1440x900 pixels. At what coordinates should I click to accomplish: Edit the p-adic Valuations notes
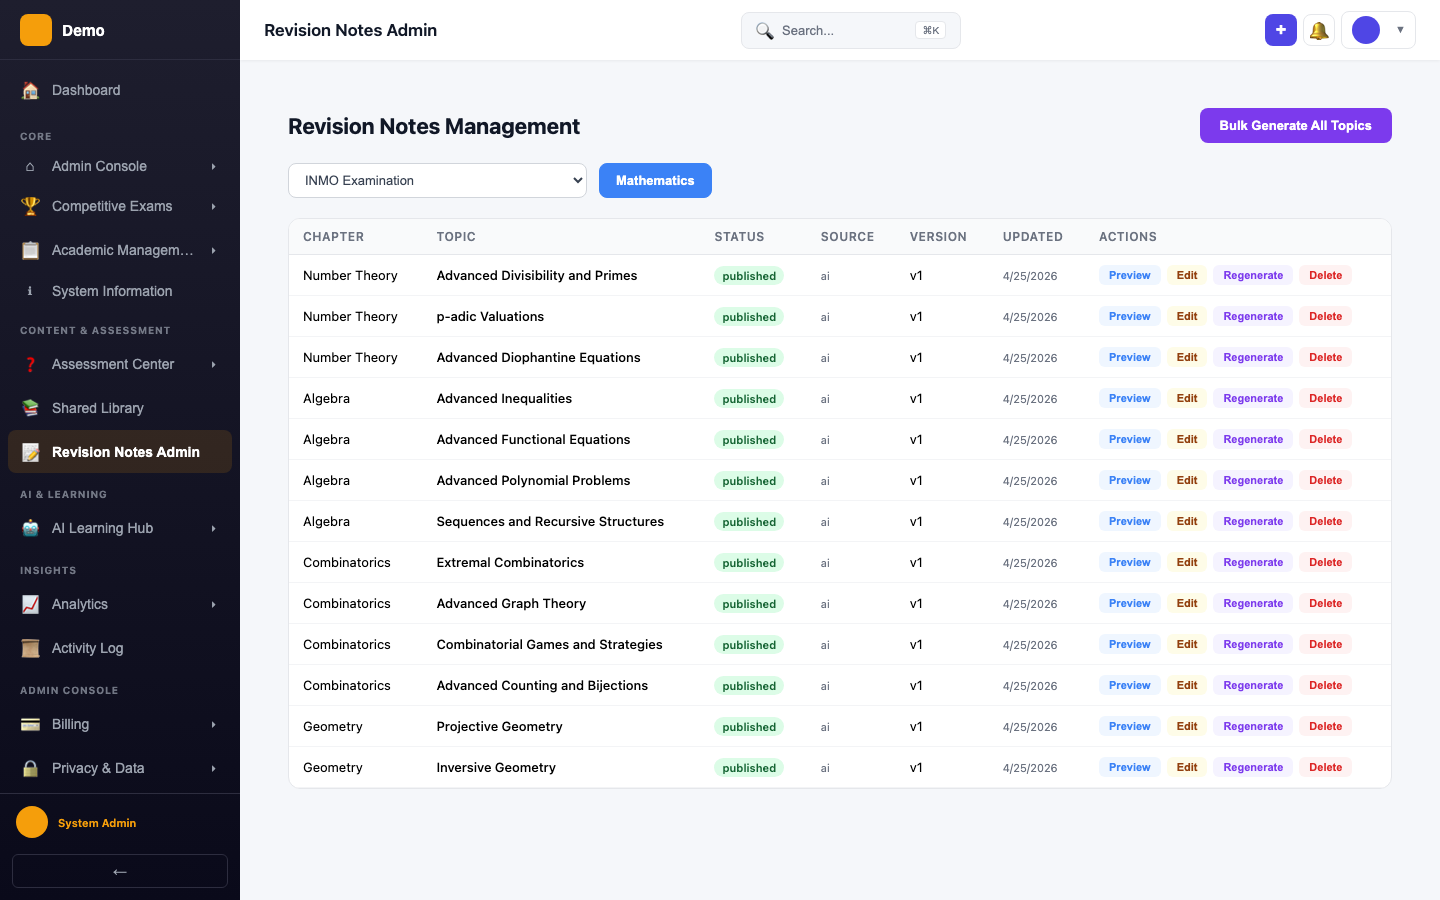coord(1187,316)
